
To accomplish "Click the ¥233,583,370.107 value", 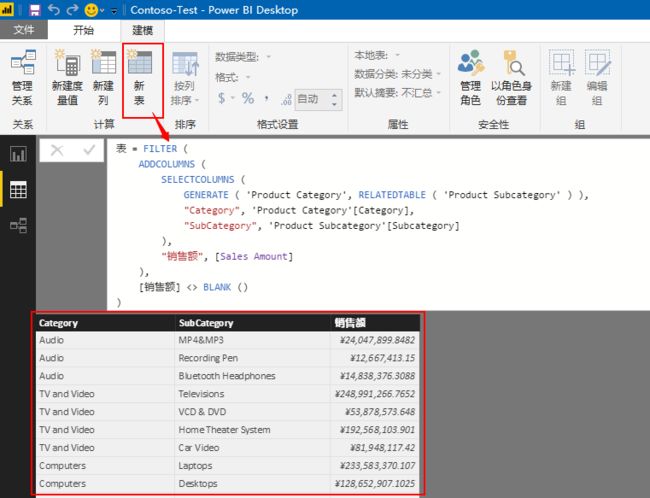I will 377,466.
